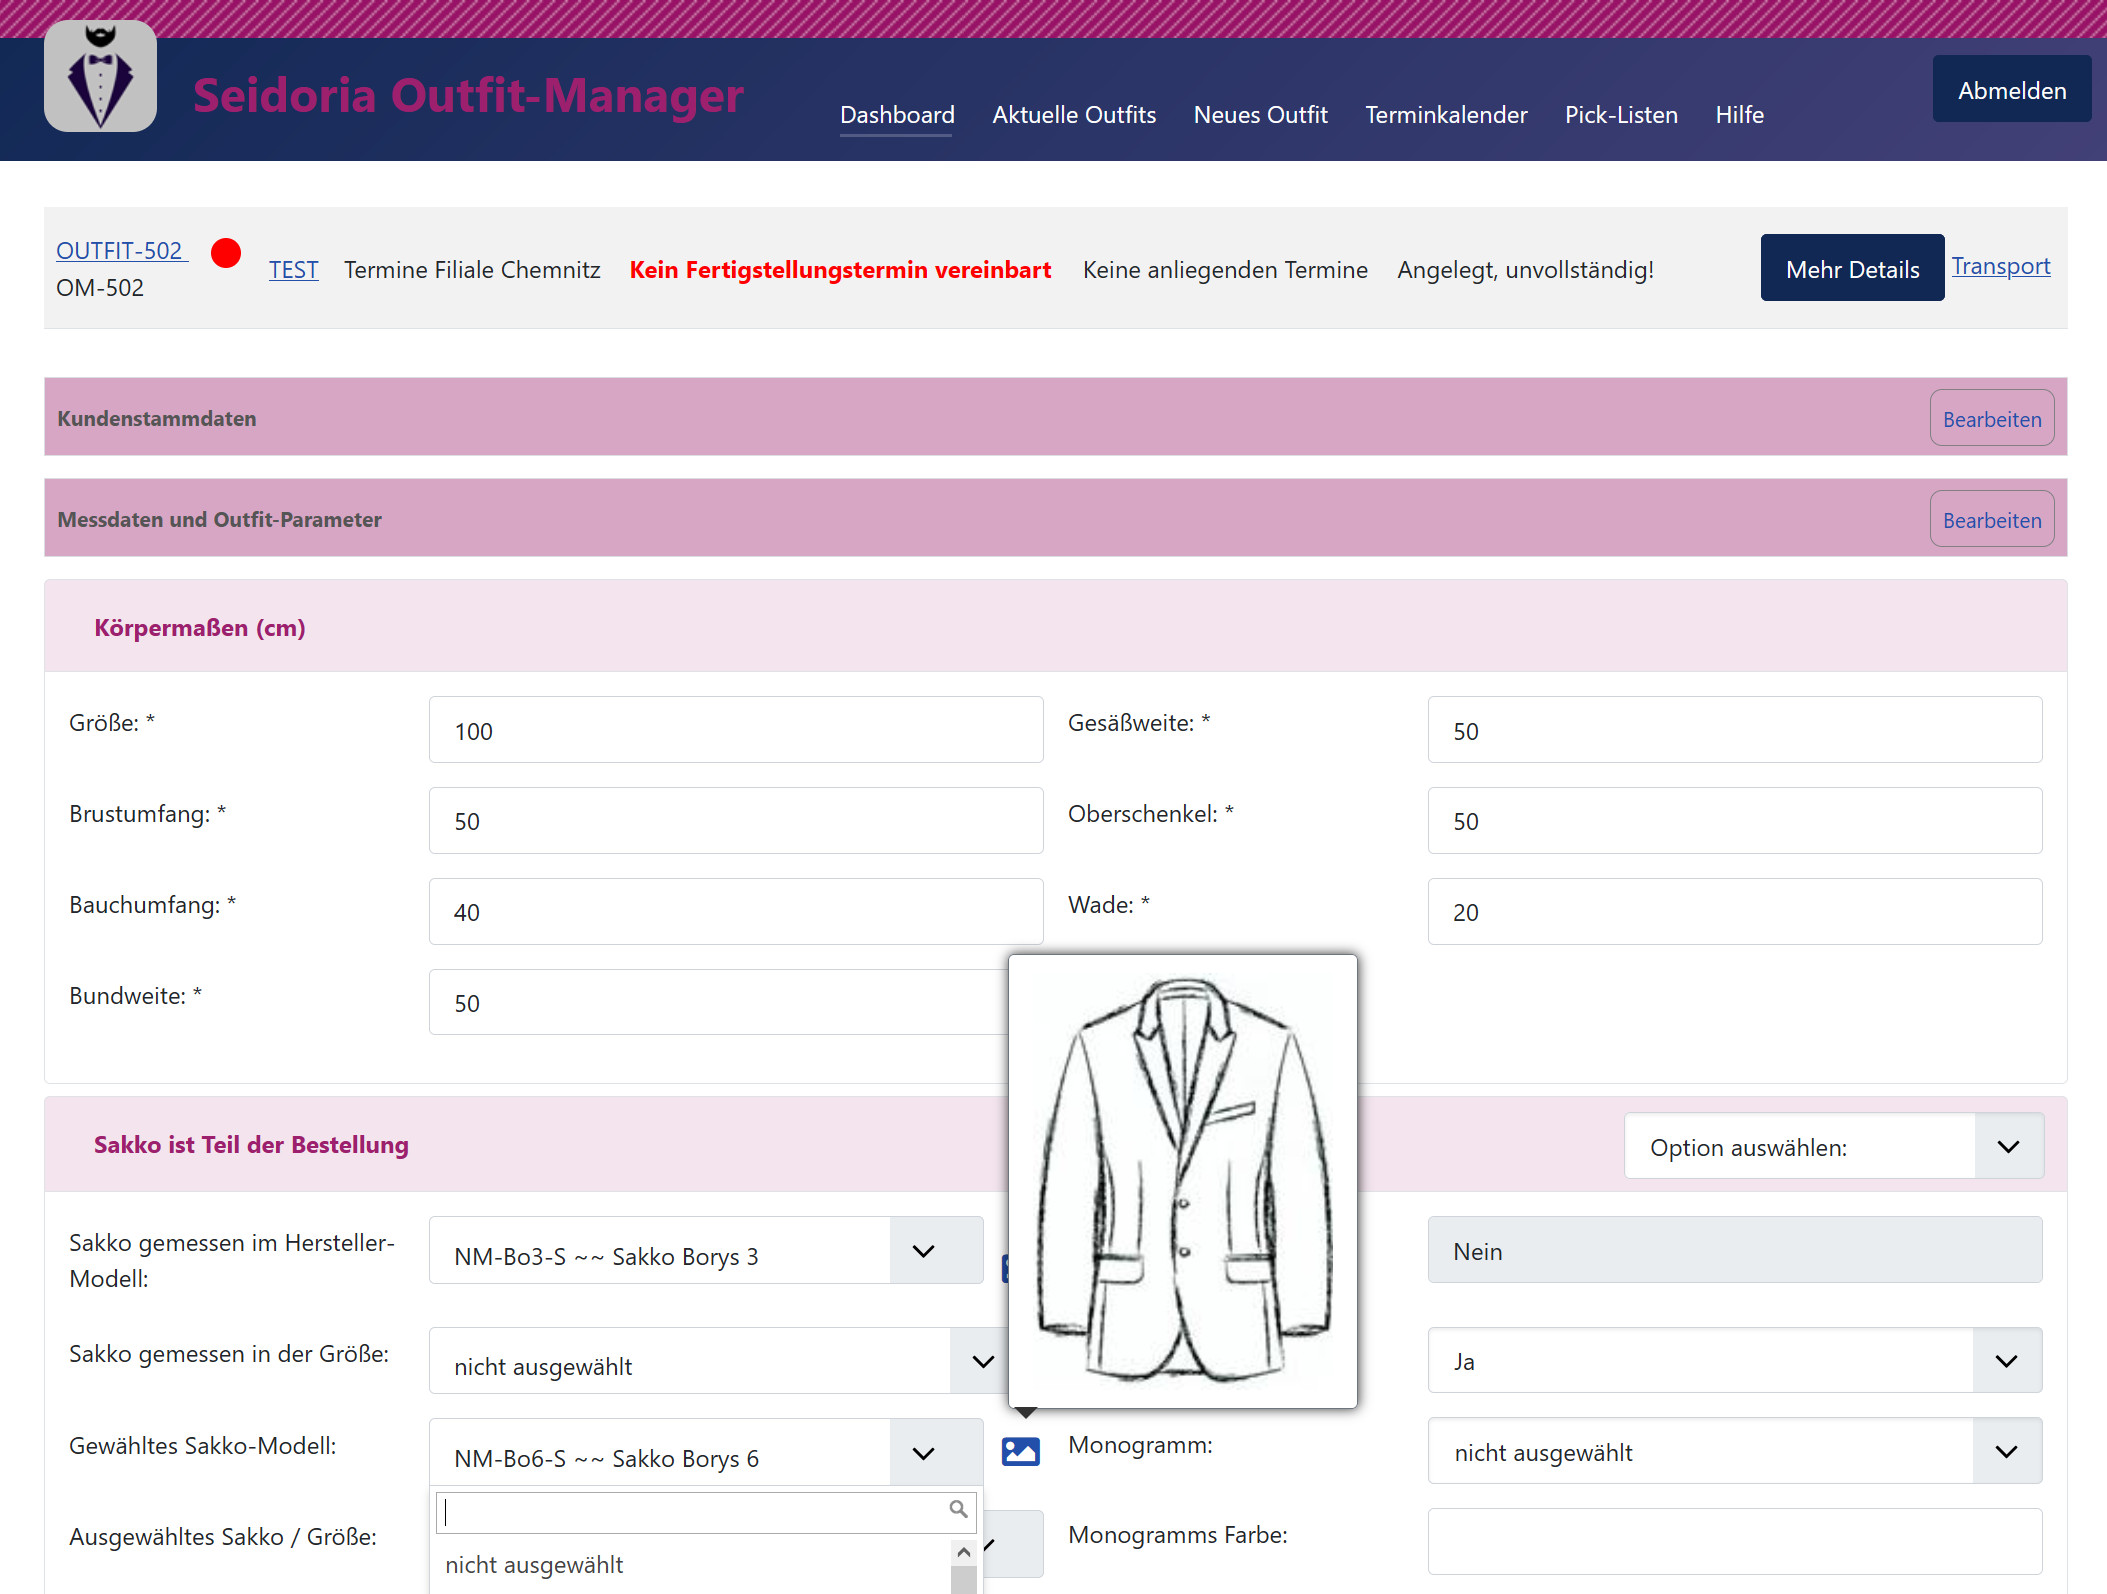The width and height of the screenshot is (2107, 1594).
Task: Click the image preview icon beside Sakko Borys 6
Action: 1020,1451
